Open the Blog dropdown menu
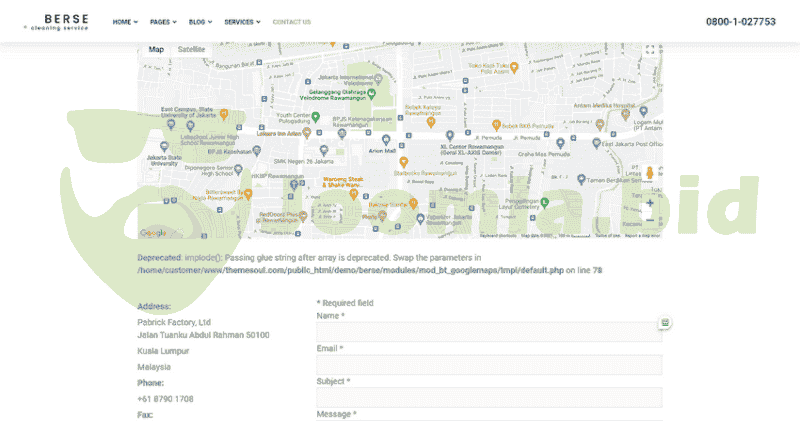800x421 pixels. 200,21
